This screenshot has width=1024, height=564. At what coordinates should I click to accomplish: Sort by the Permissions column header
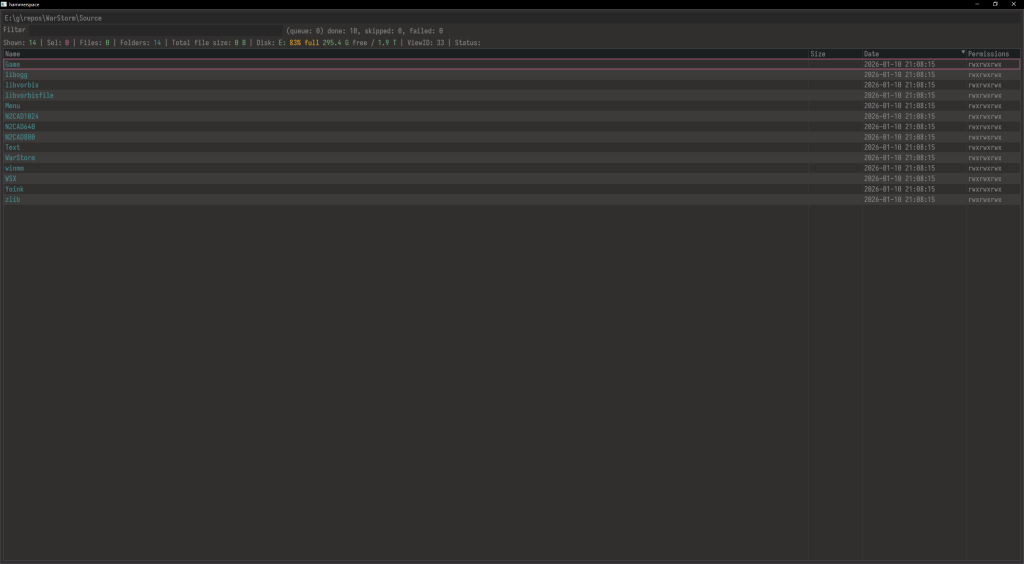point(993,54)
